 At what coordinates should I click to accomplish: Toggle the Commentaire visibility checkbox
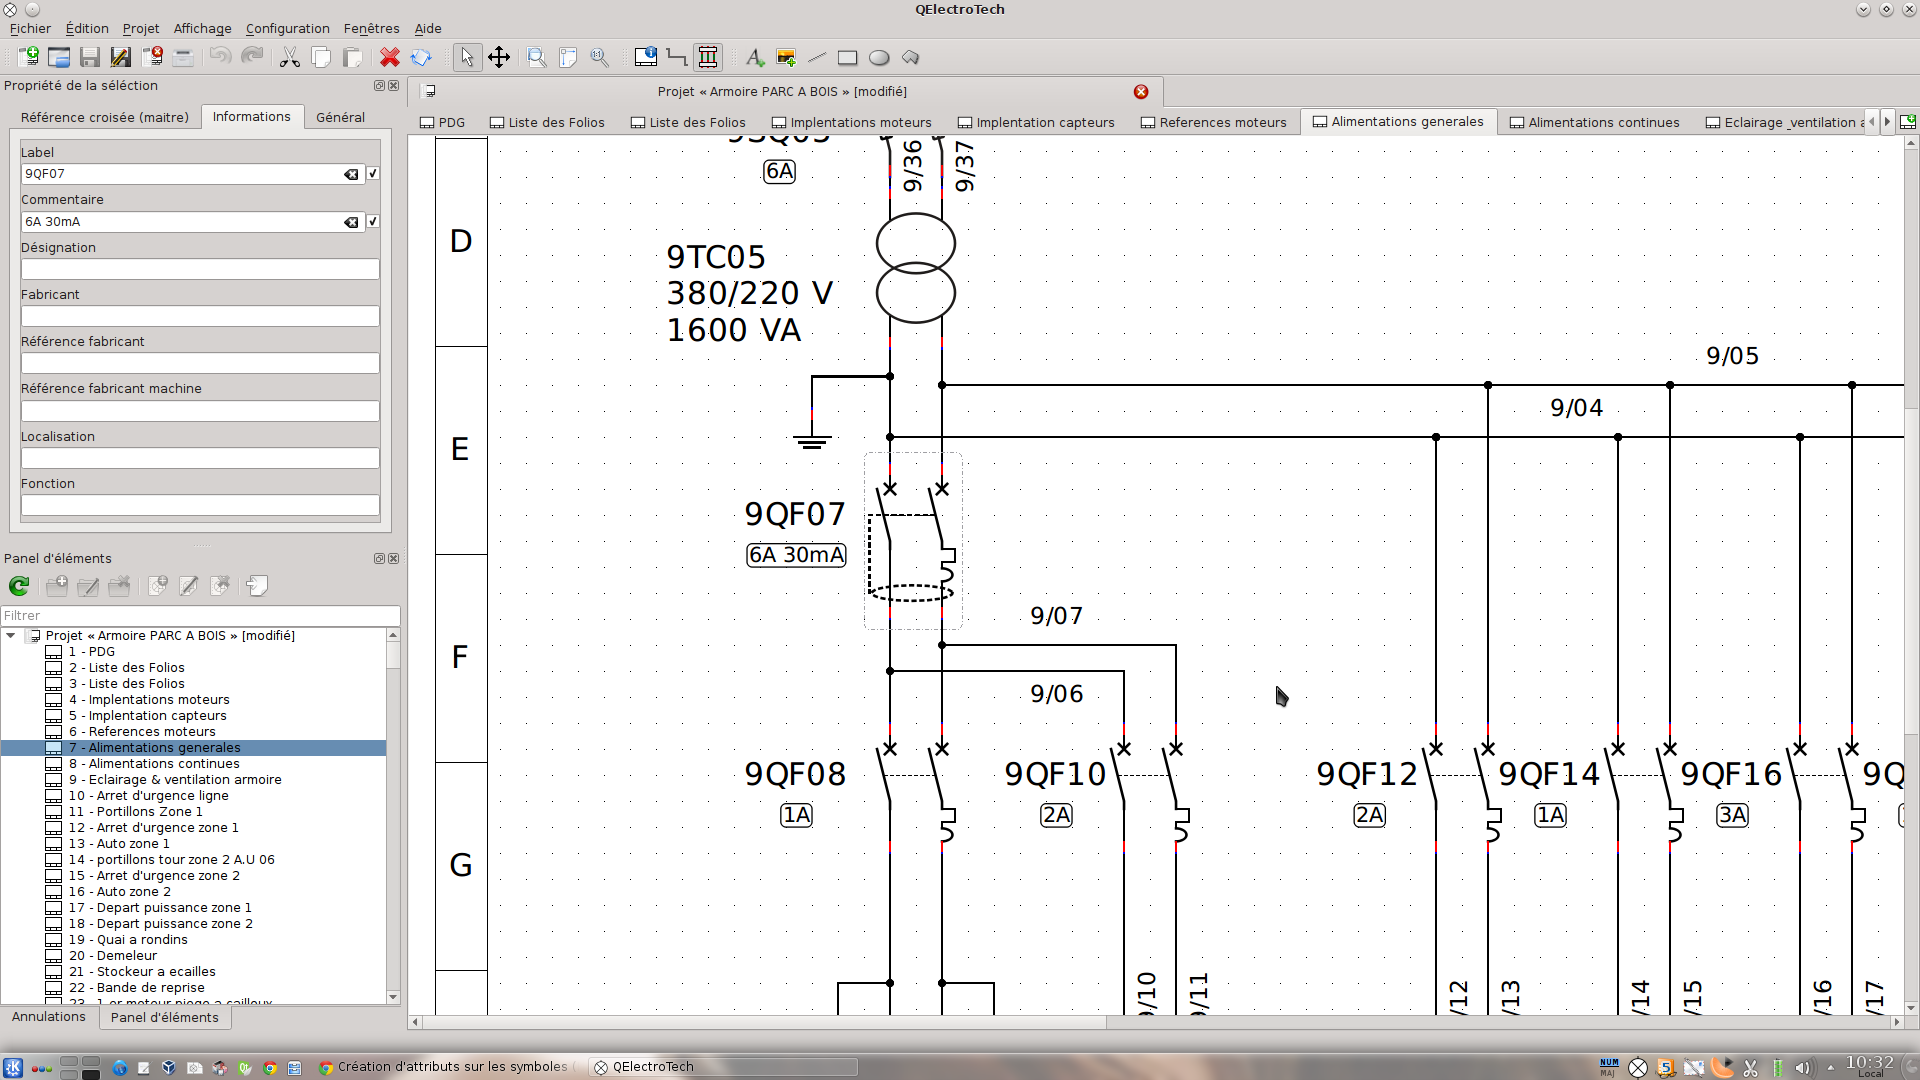pyautogui.click(x=373, y=222)
